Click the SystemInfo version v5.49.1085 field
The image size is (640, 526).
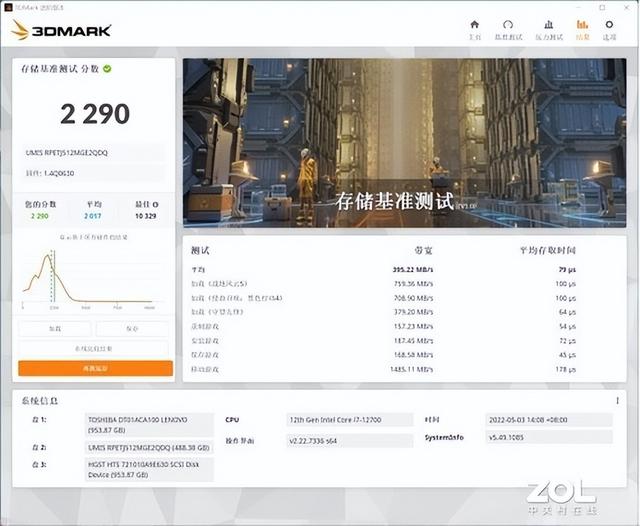click(549, 437)
